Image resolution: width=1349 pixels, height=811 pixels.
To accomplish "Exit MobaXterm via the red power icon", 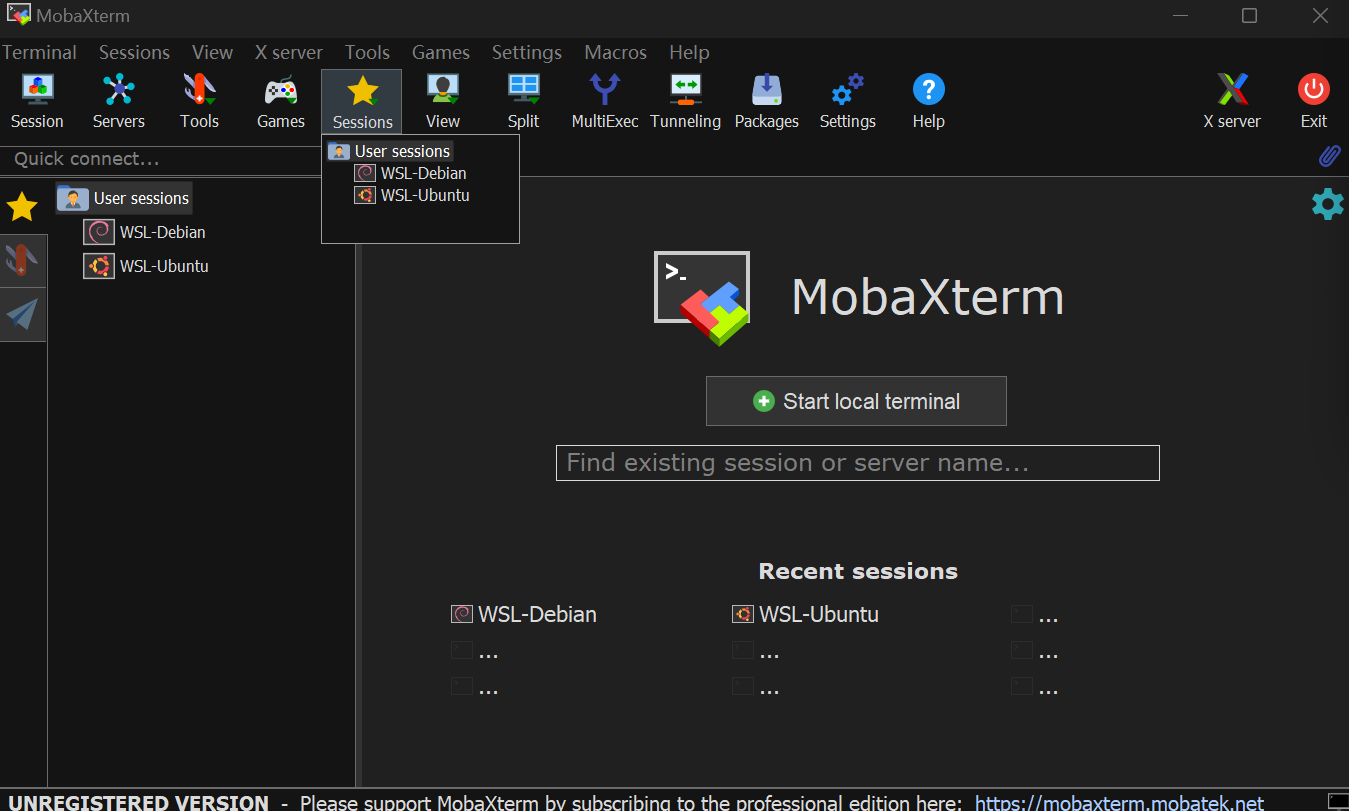I will (x=1313, y=100).
